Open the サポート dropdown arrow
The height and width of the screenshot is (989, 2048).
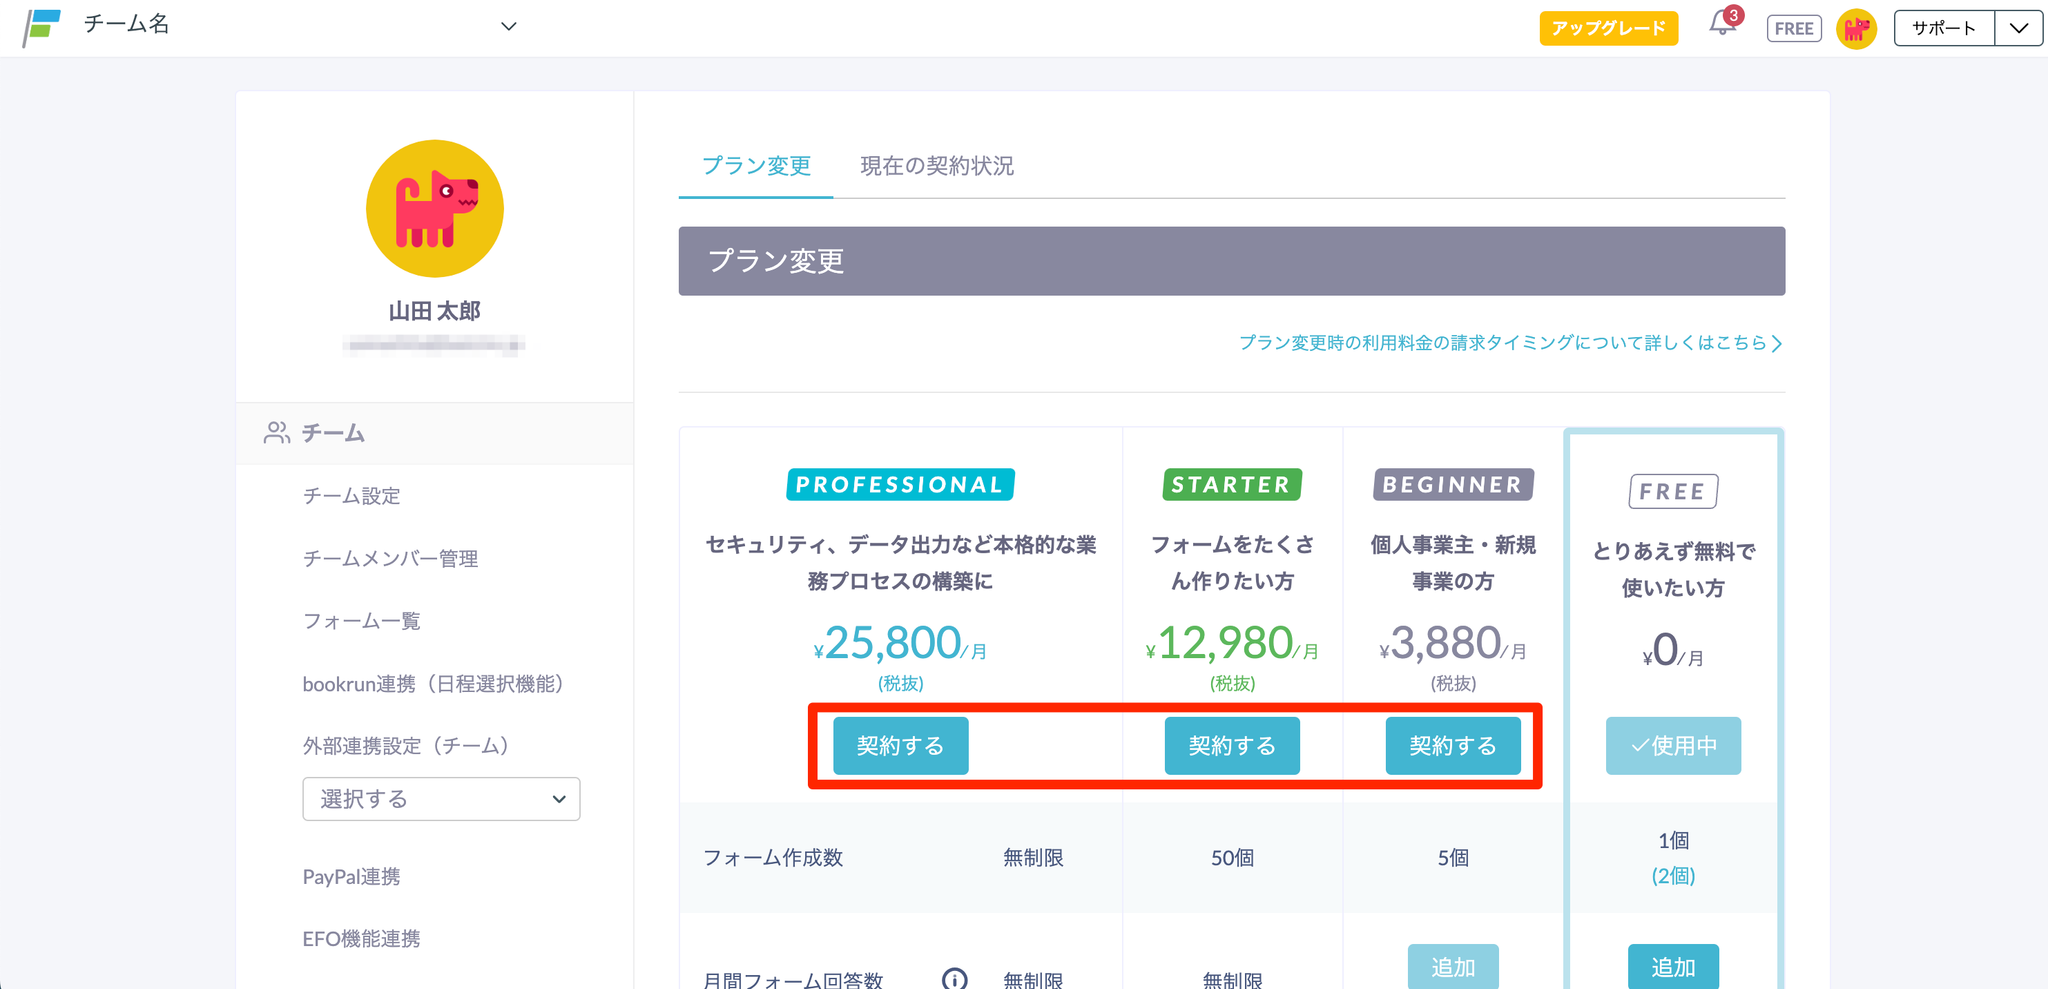2018,28
